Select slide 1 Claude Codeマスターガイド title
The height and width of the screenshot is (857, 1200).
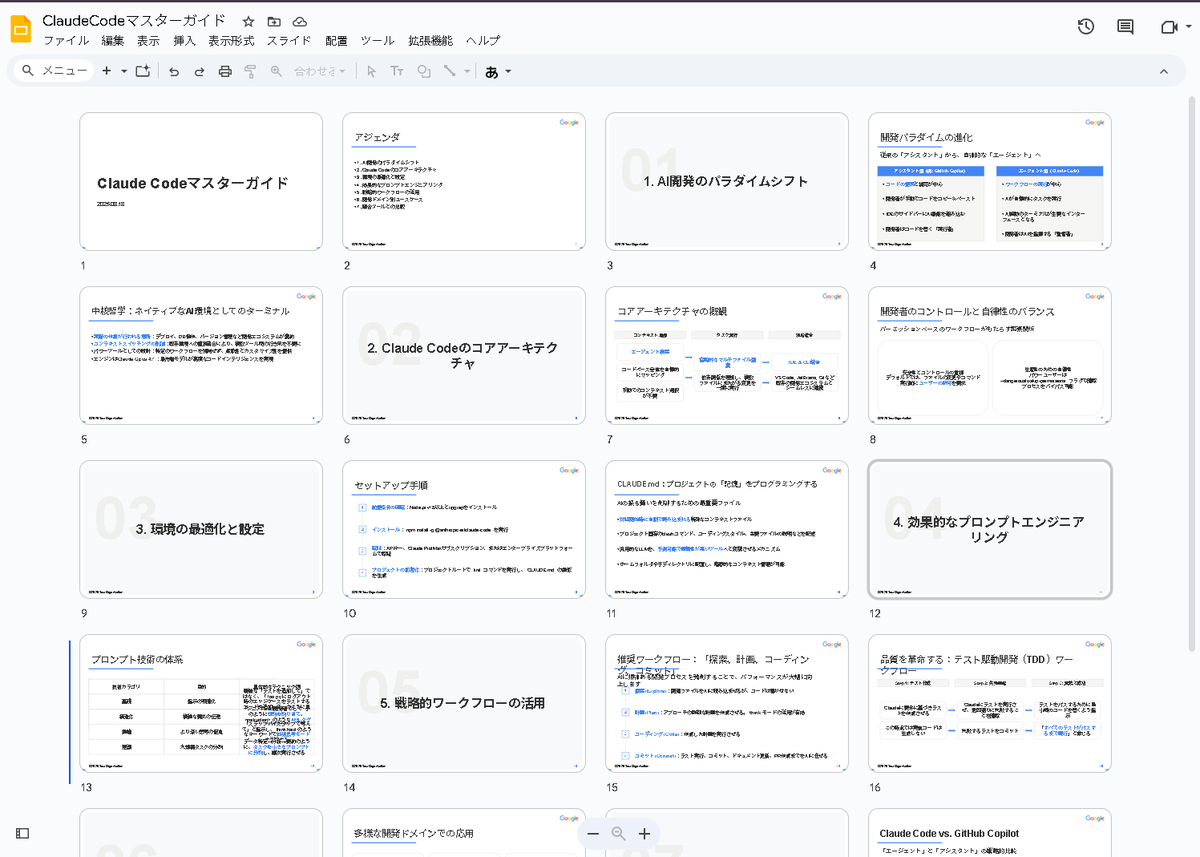(201, 181)
